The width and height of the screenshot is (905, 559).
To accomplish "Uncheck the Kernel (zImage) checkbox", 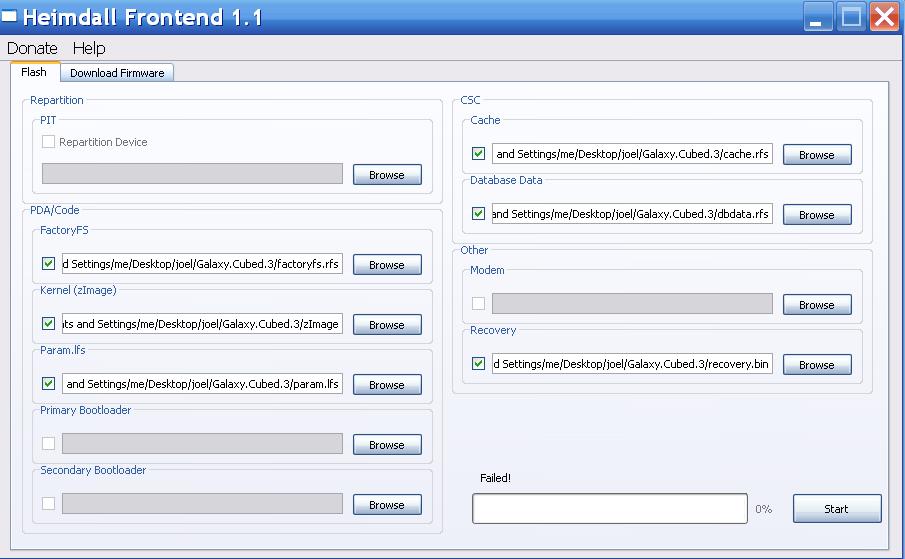I will [x=48, y=324].
